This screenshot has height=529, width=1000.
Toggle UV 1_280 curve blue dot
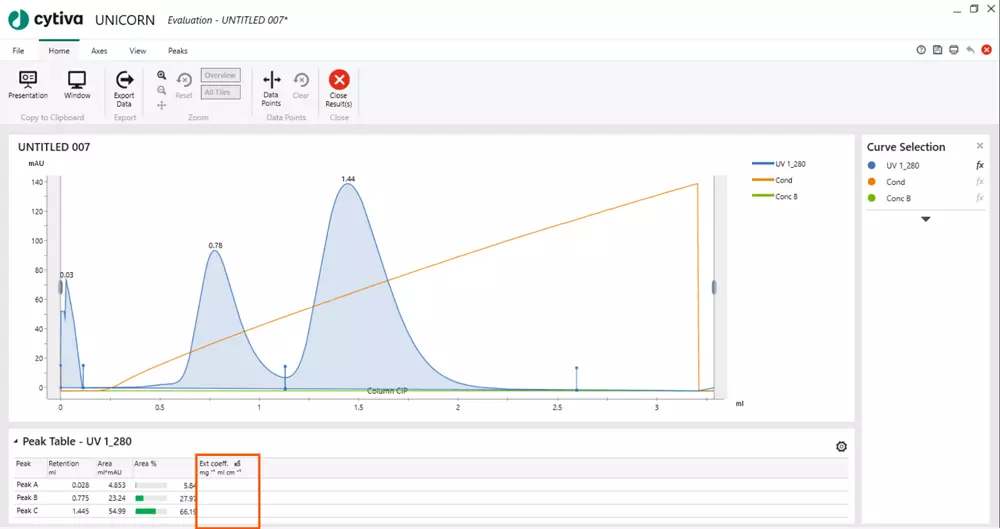tap(872, 165)
